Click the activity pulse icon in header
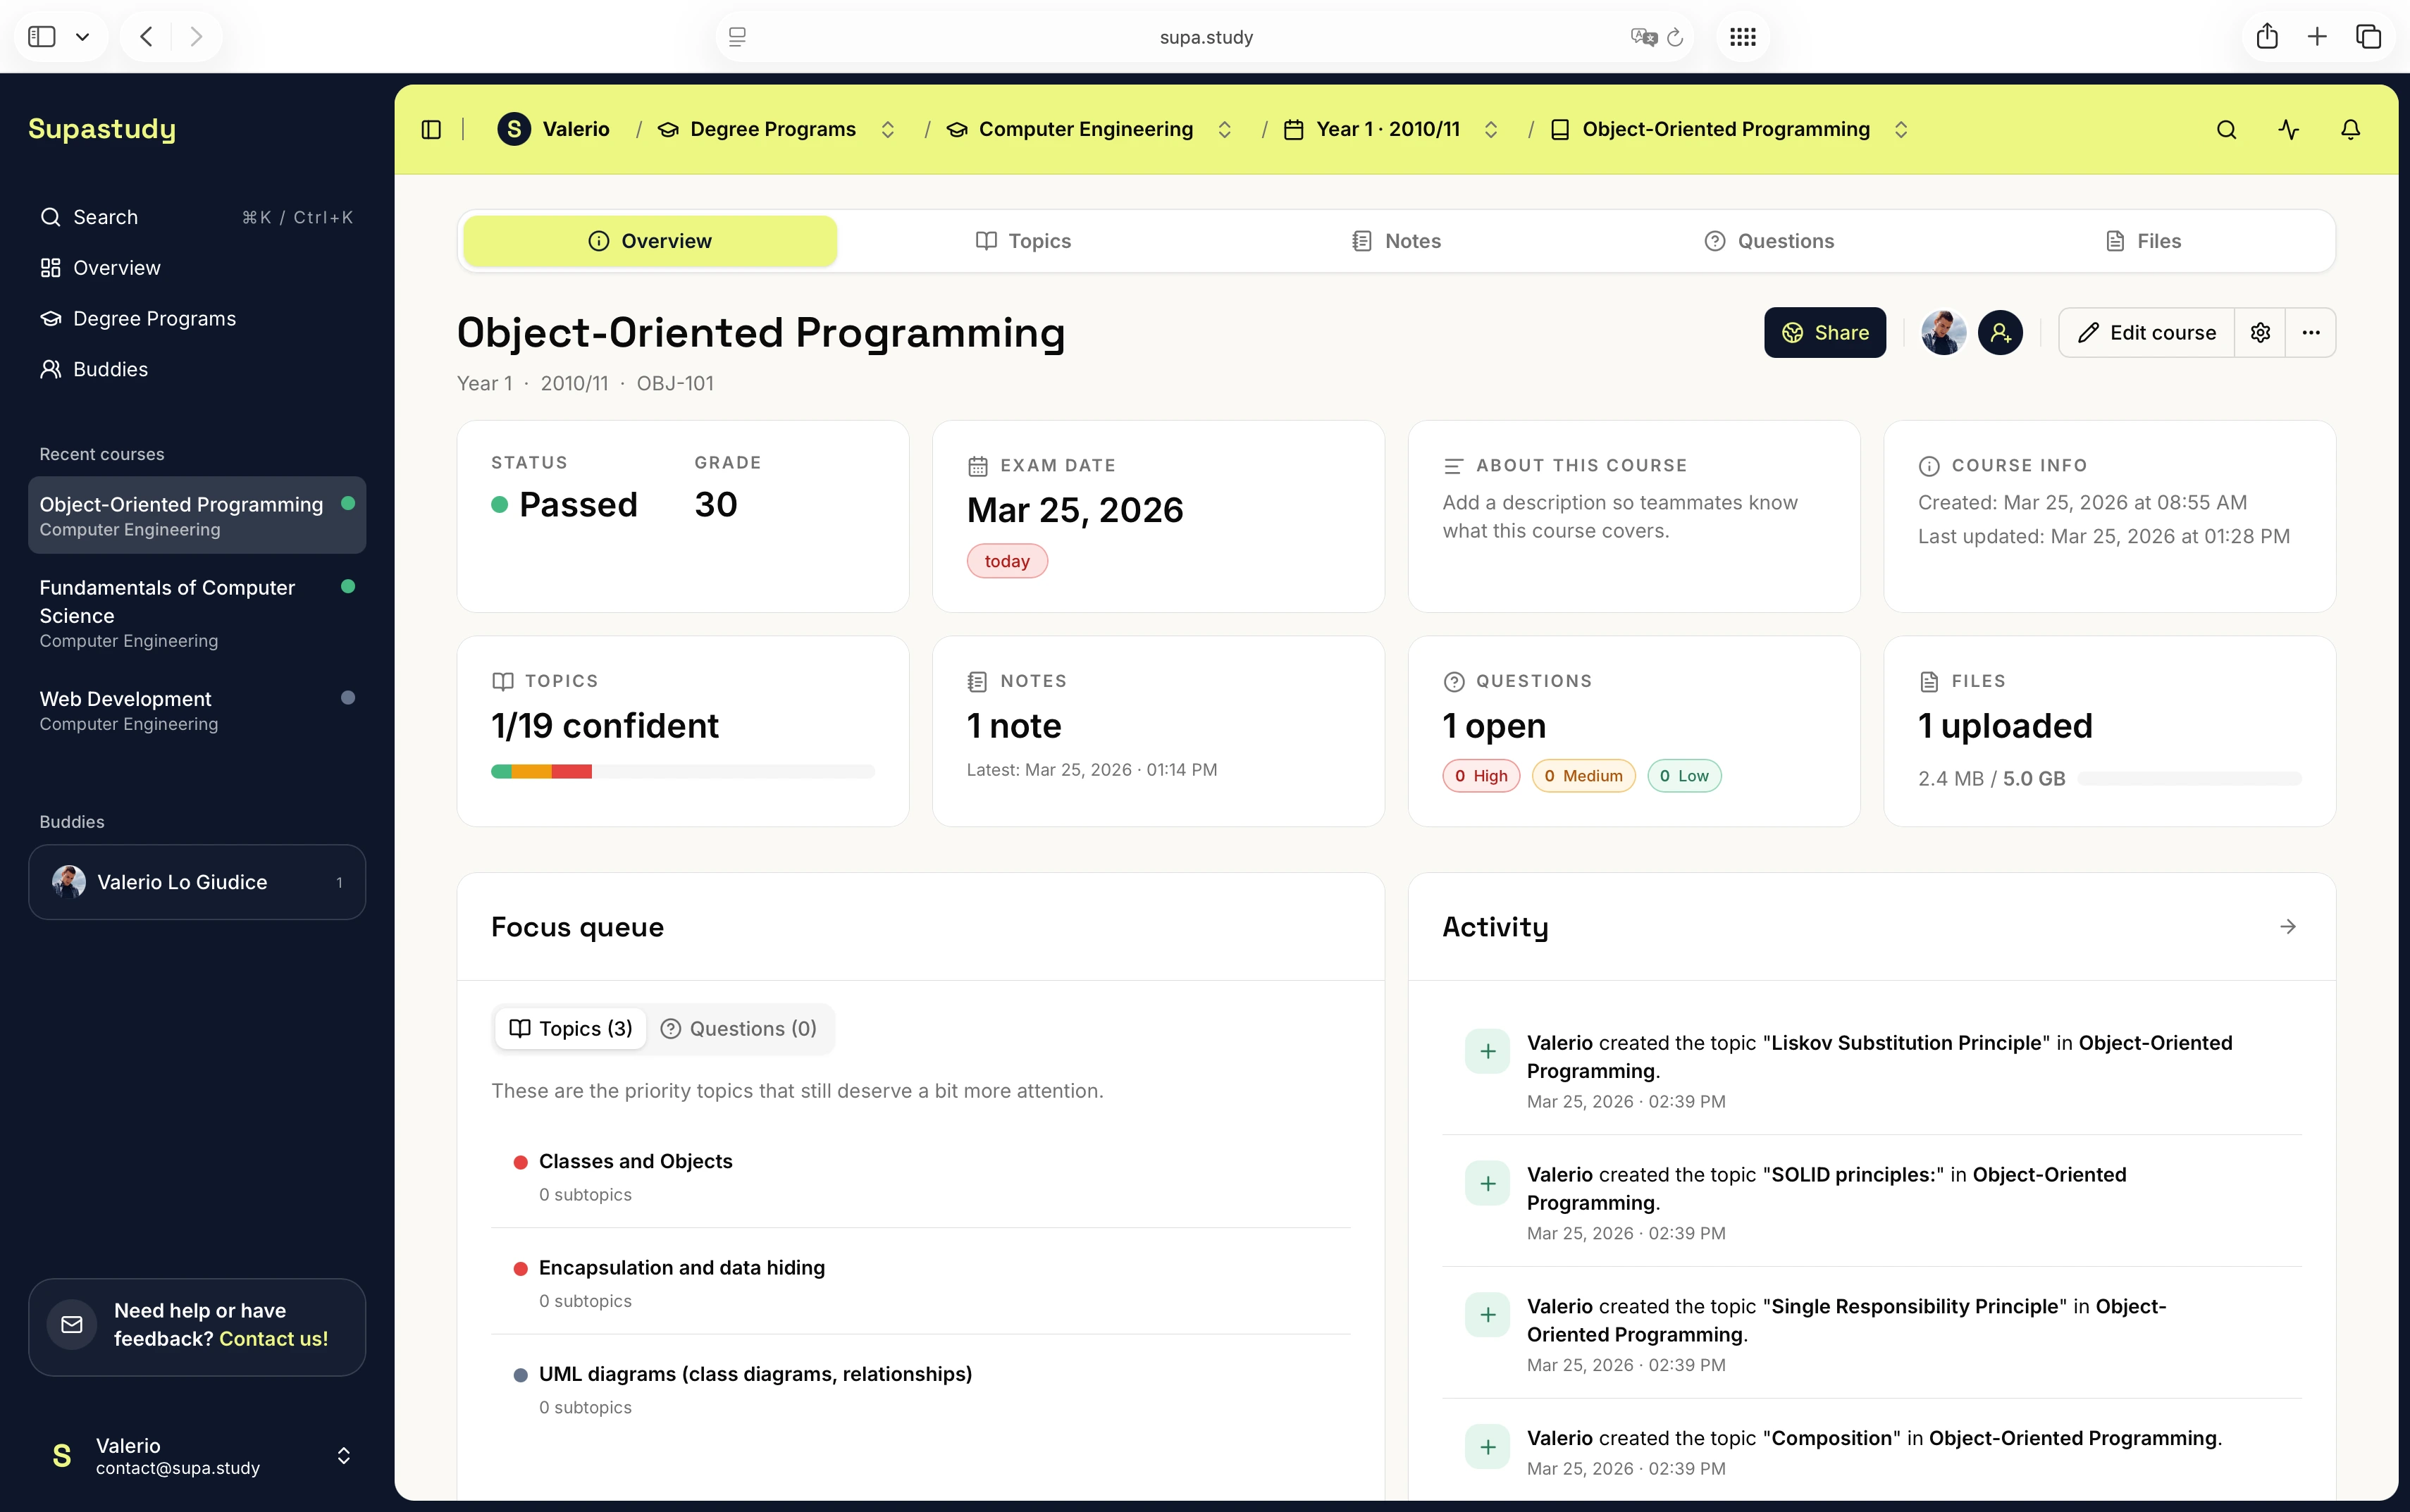The image size is (2410, 1512). coord(2288,129)
